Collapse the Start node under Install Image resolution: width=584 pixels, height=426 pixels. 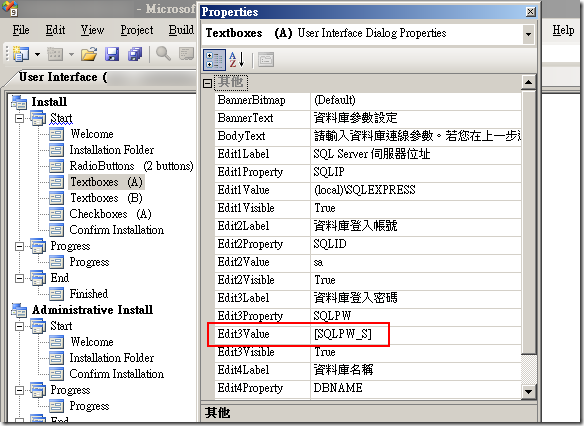pyautogui.click(x=19, y=118)
